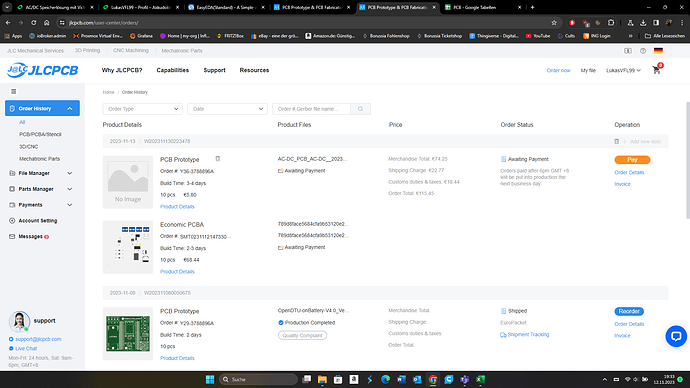This screenshot has height=388, width=690.
Task: Open the Date filter dropdown
Action: pos(227,109)
